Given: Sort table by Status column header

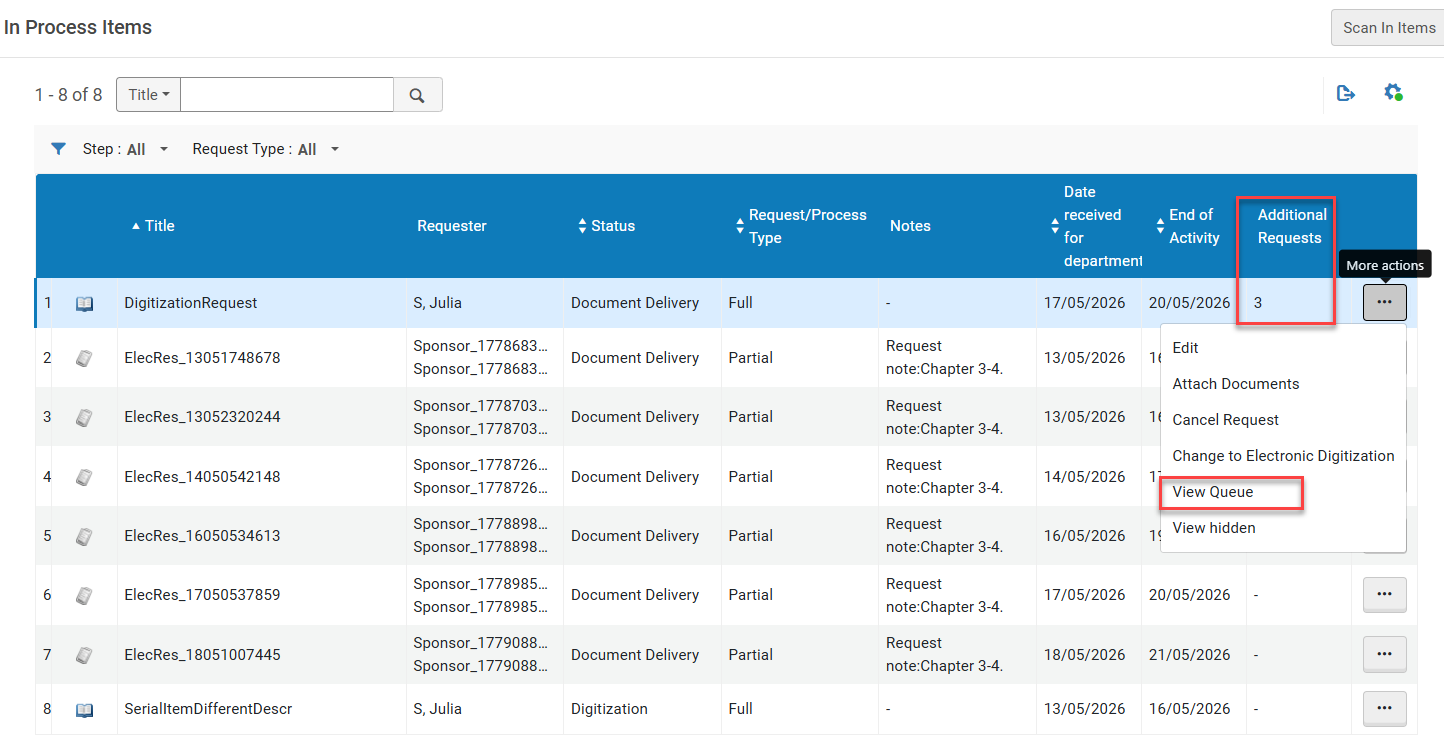Looking at the screenshot, I should pos(606,226).
